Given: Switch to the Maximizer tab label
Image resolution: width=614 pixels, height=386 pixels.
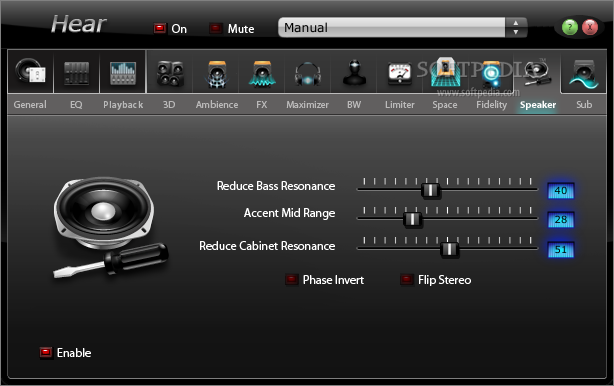Looking at the screenshot, I should [307, 105].
